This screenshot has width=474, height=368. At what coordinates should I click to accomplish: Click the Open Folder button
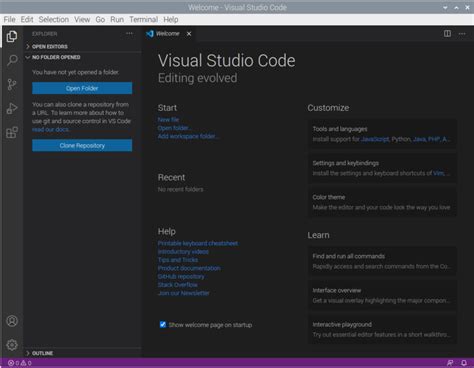[82, 88]
